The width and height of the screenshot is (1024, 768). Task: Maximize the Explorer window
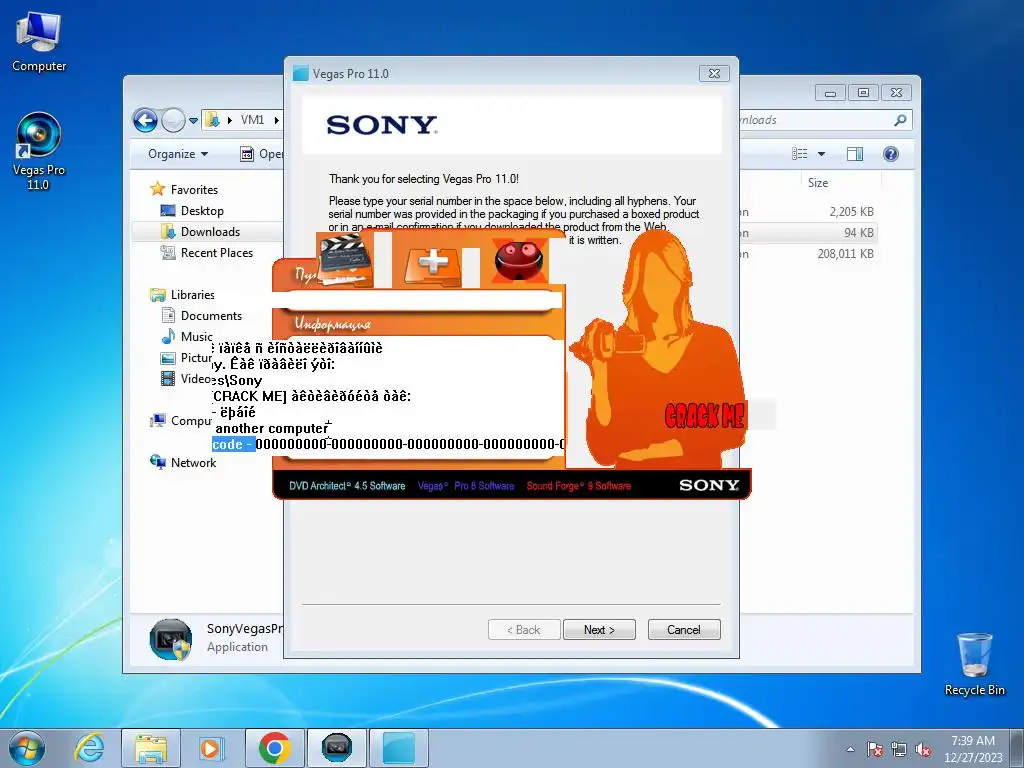pyautogui.click(x=863, y=93)
